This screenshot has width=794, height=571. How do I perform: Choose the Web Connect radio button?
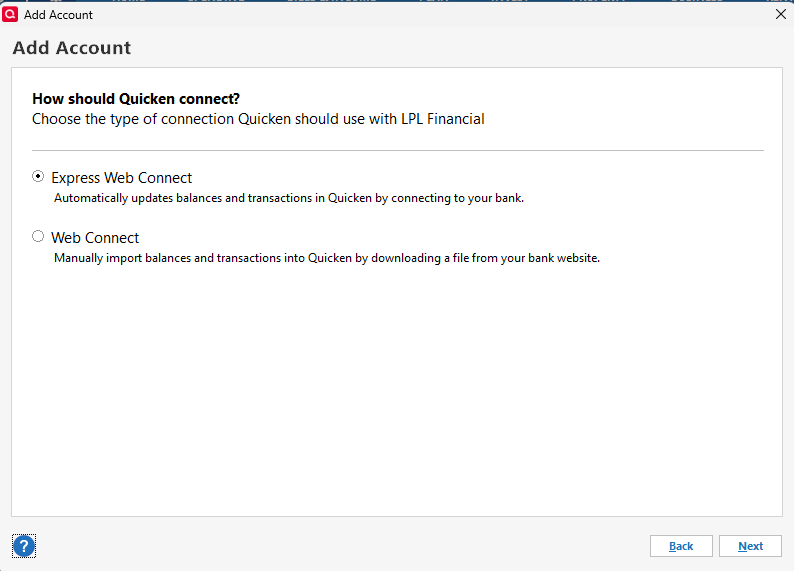click(x=38, y=237)
